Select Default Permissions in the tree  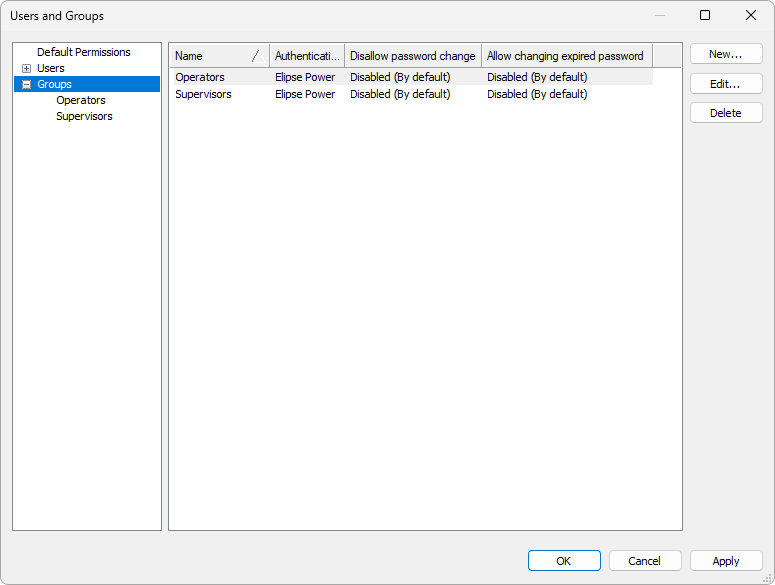[x=83, y=52]
